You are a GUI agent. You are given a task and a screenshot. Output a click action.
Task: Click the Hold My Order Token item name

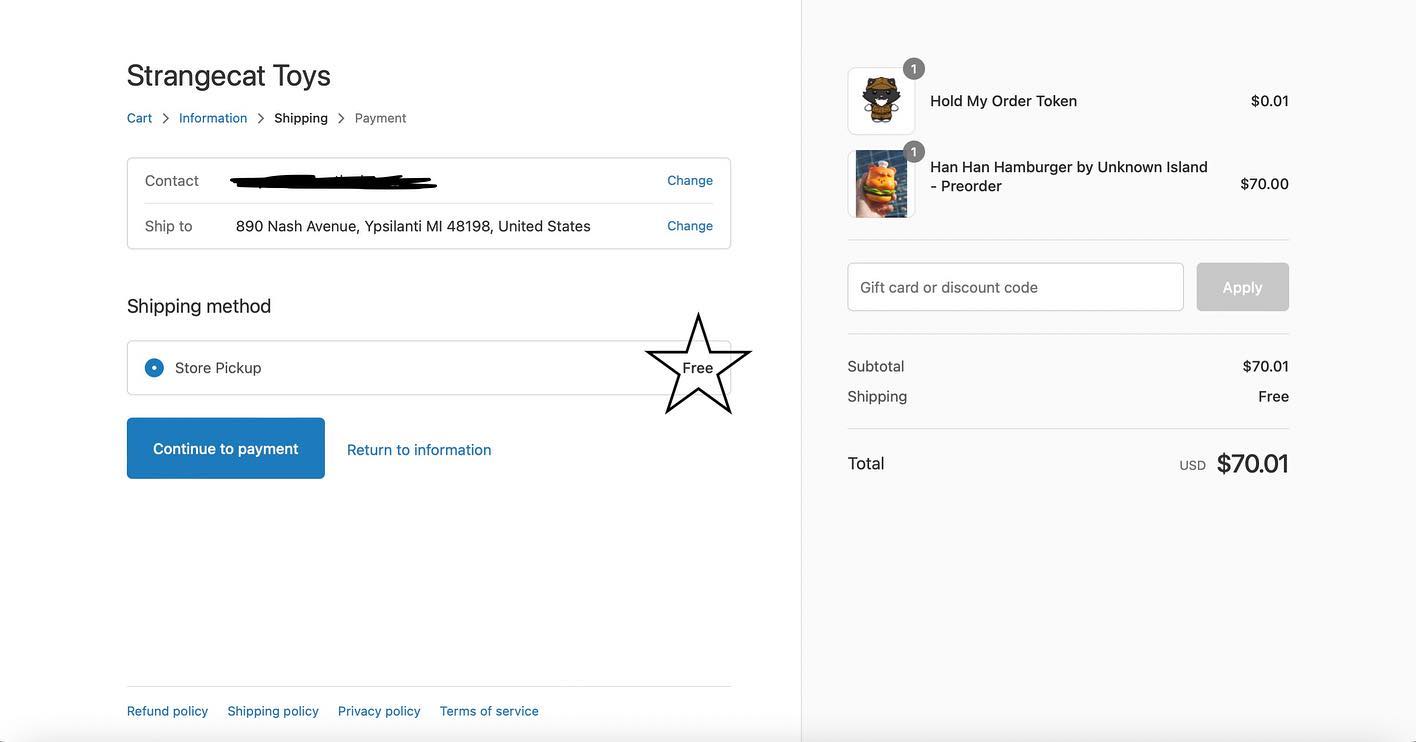tap(1004, 101)
